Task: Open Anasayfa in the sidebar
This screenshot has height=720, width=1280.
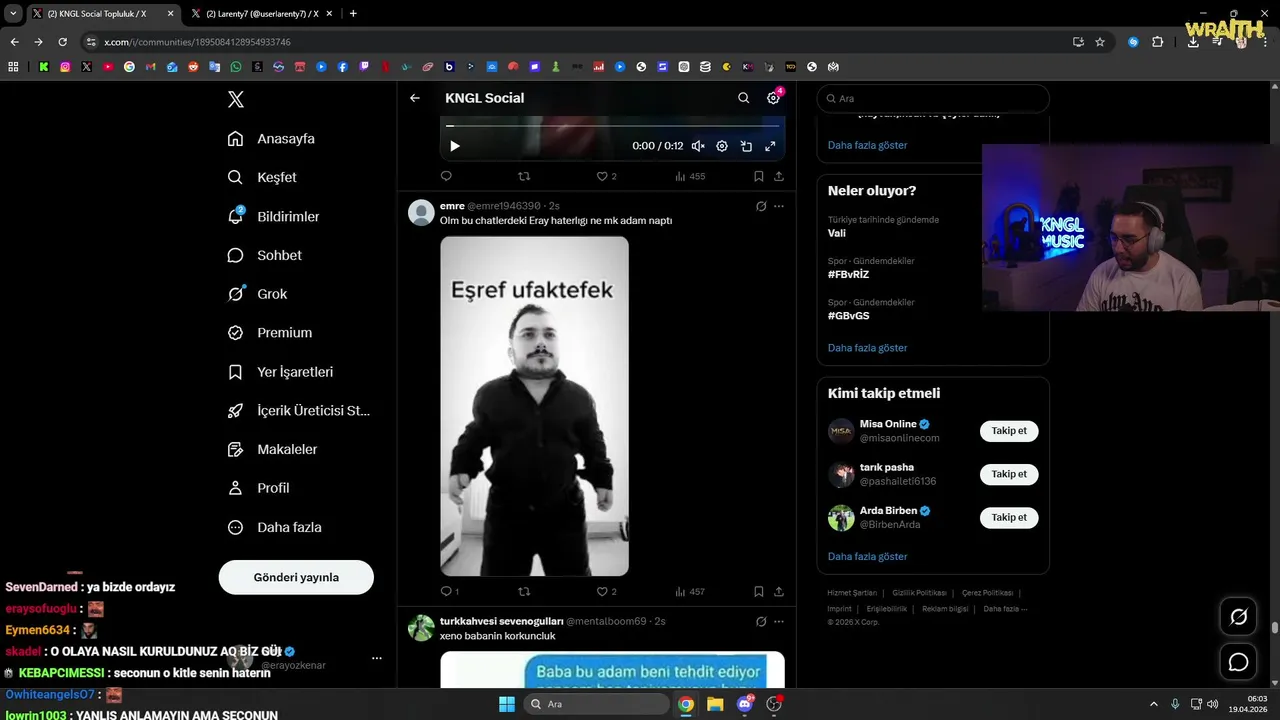Action: [271, 139]
